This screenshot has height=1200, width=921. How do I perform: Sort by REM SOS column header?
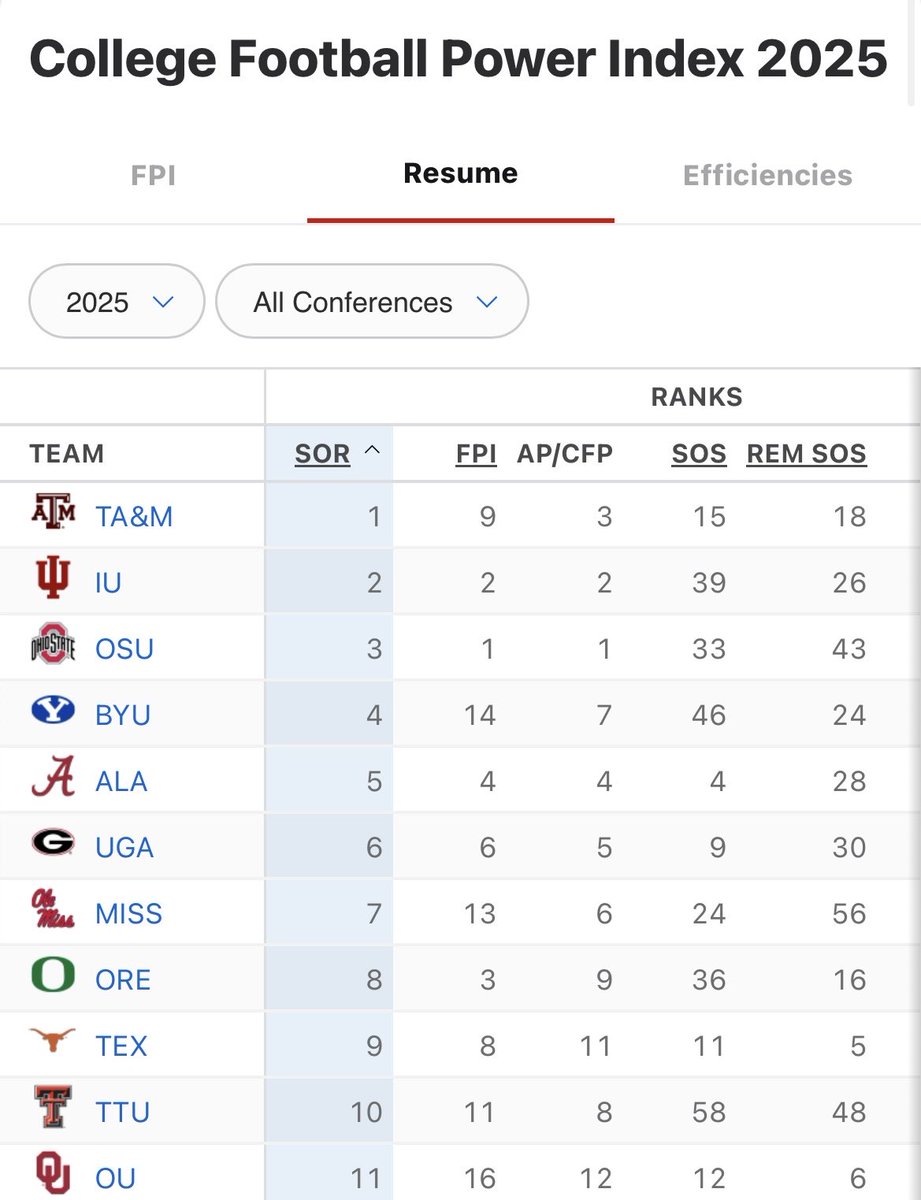click(x=806, y=454)
